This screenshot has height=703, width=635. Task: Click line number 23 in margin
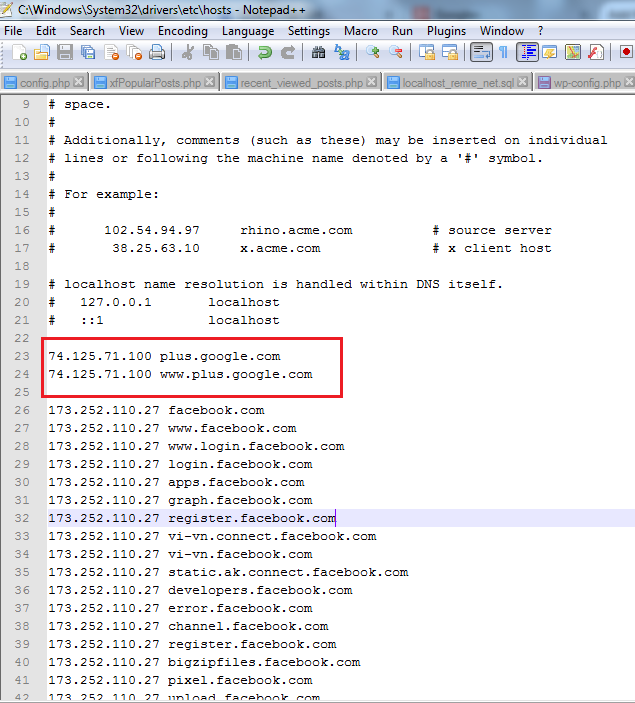(22, 356)
